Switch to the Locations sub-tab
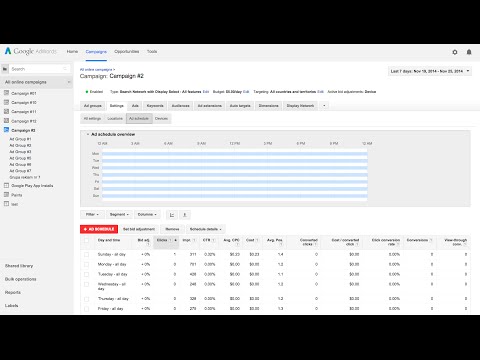This screenshot has height=360, width=480. click(x=115, y=119)
